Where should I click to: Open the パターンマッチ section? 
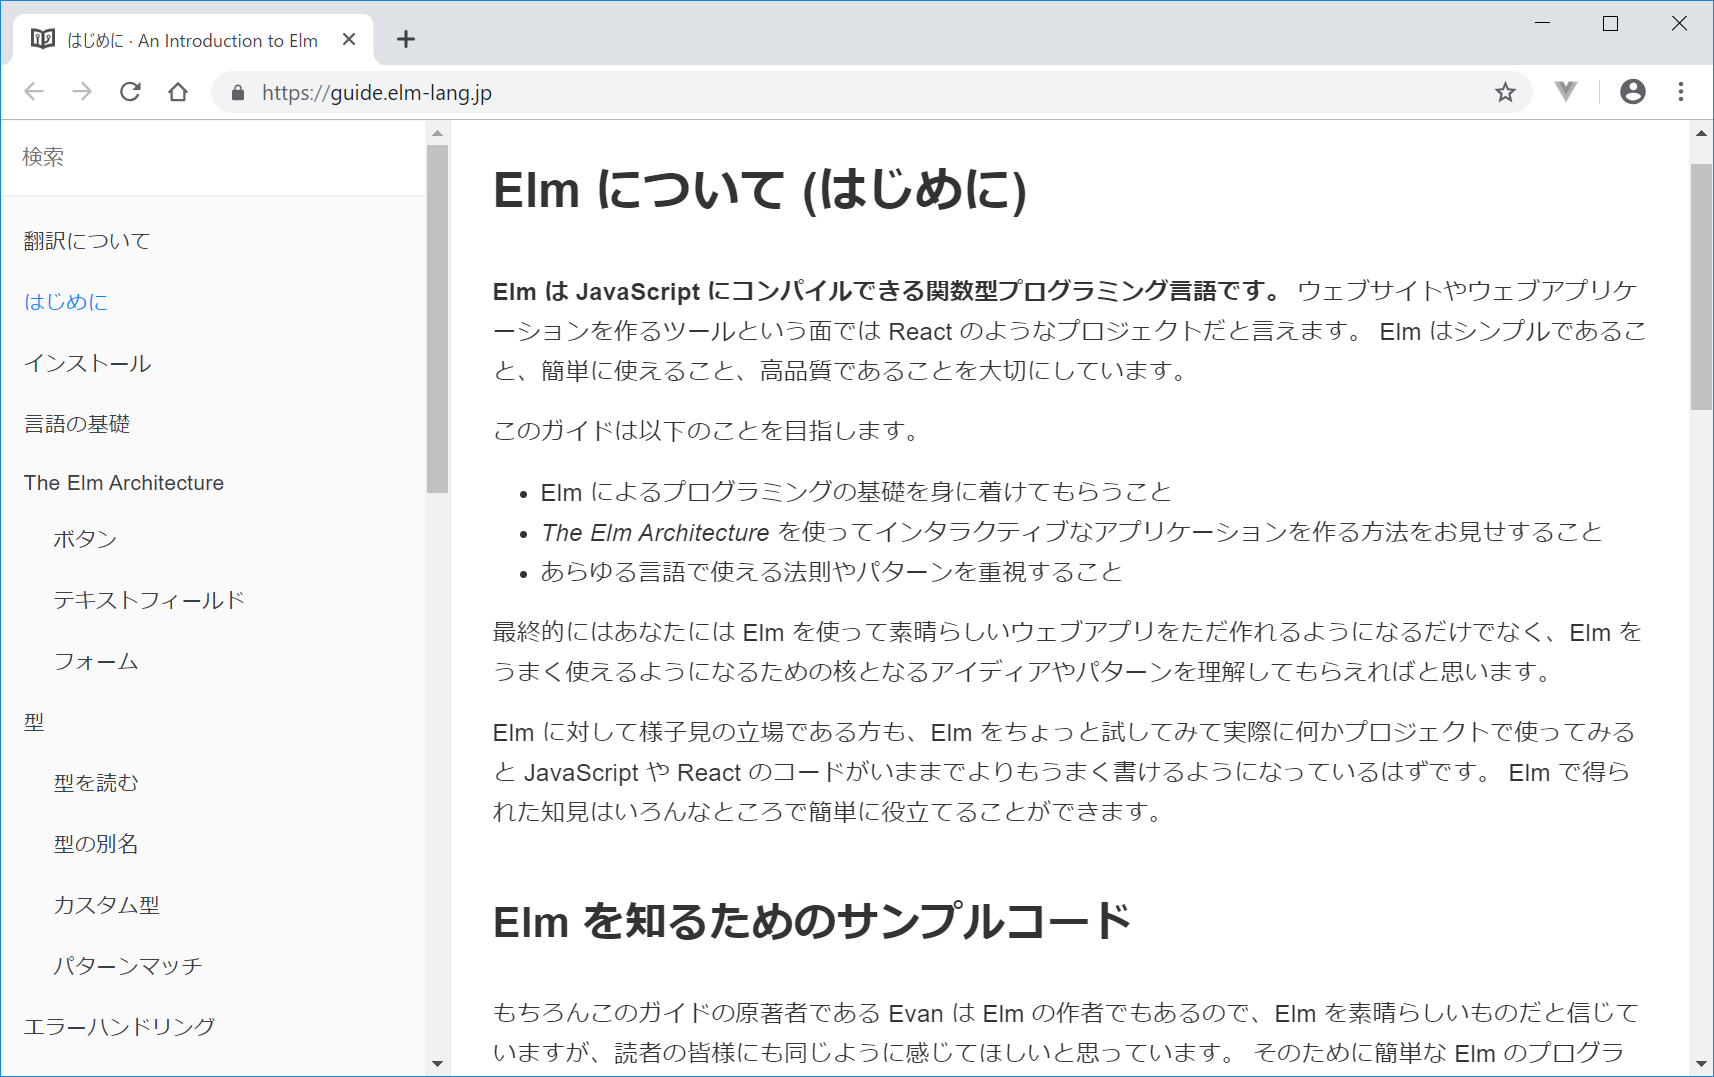[128, 966]
